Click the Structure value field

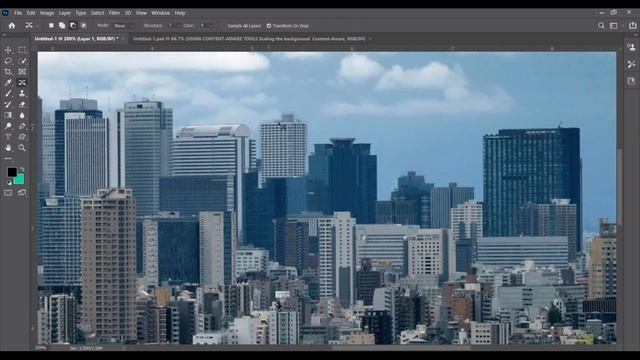pyautogui.click(x=170, y=26)
